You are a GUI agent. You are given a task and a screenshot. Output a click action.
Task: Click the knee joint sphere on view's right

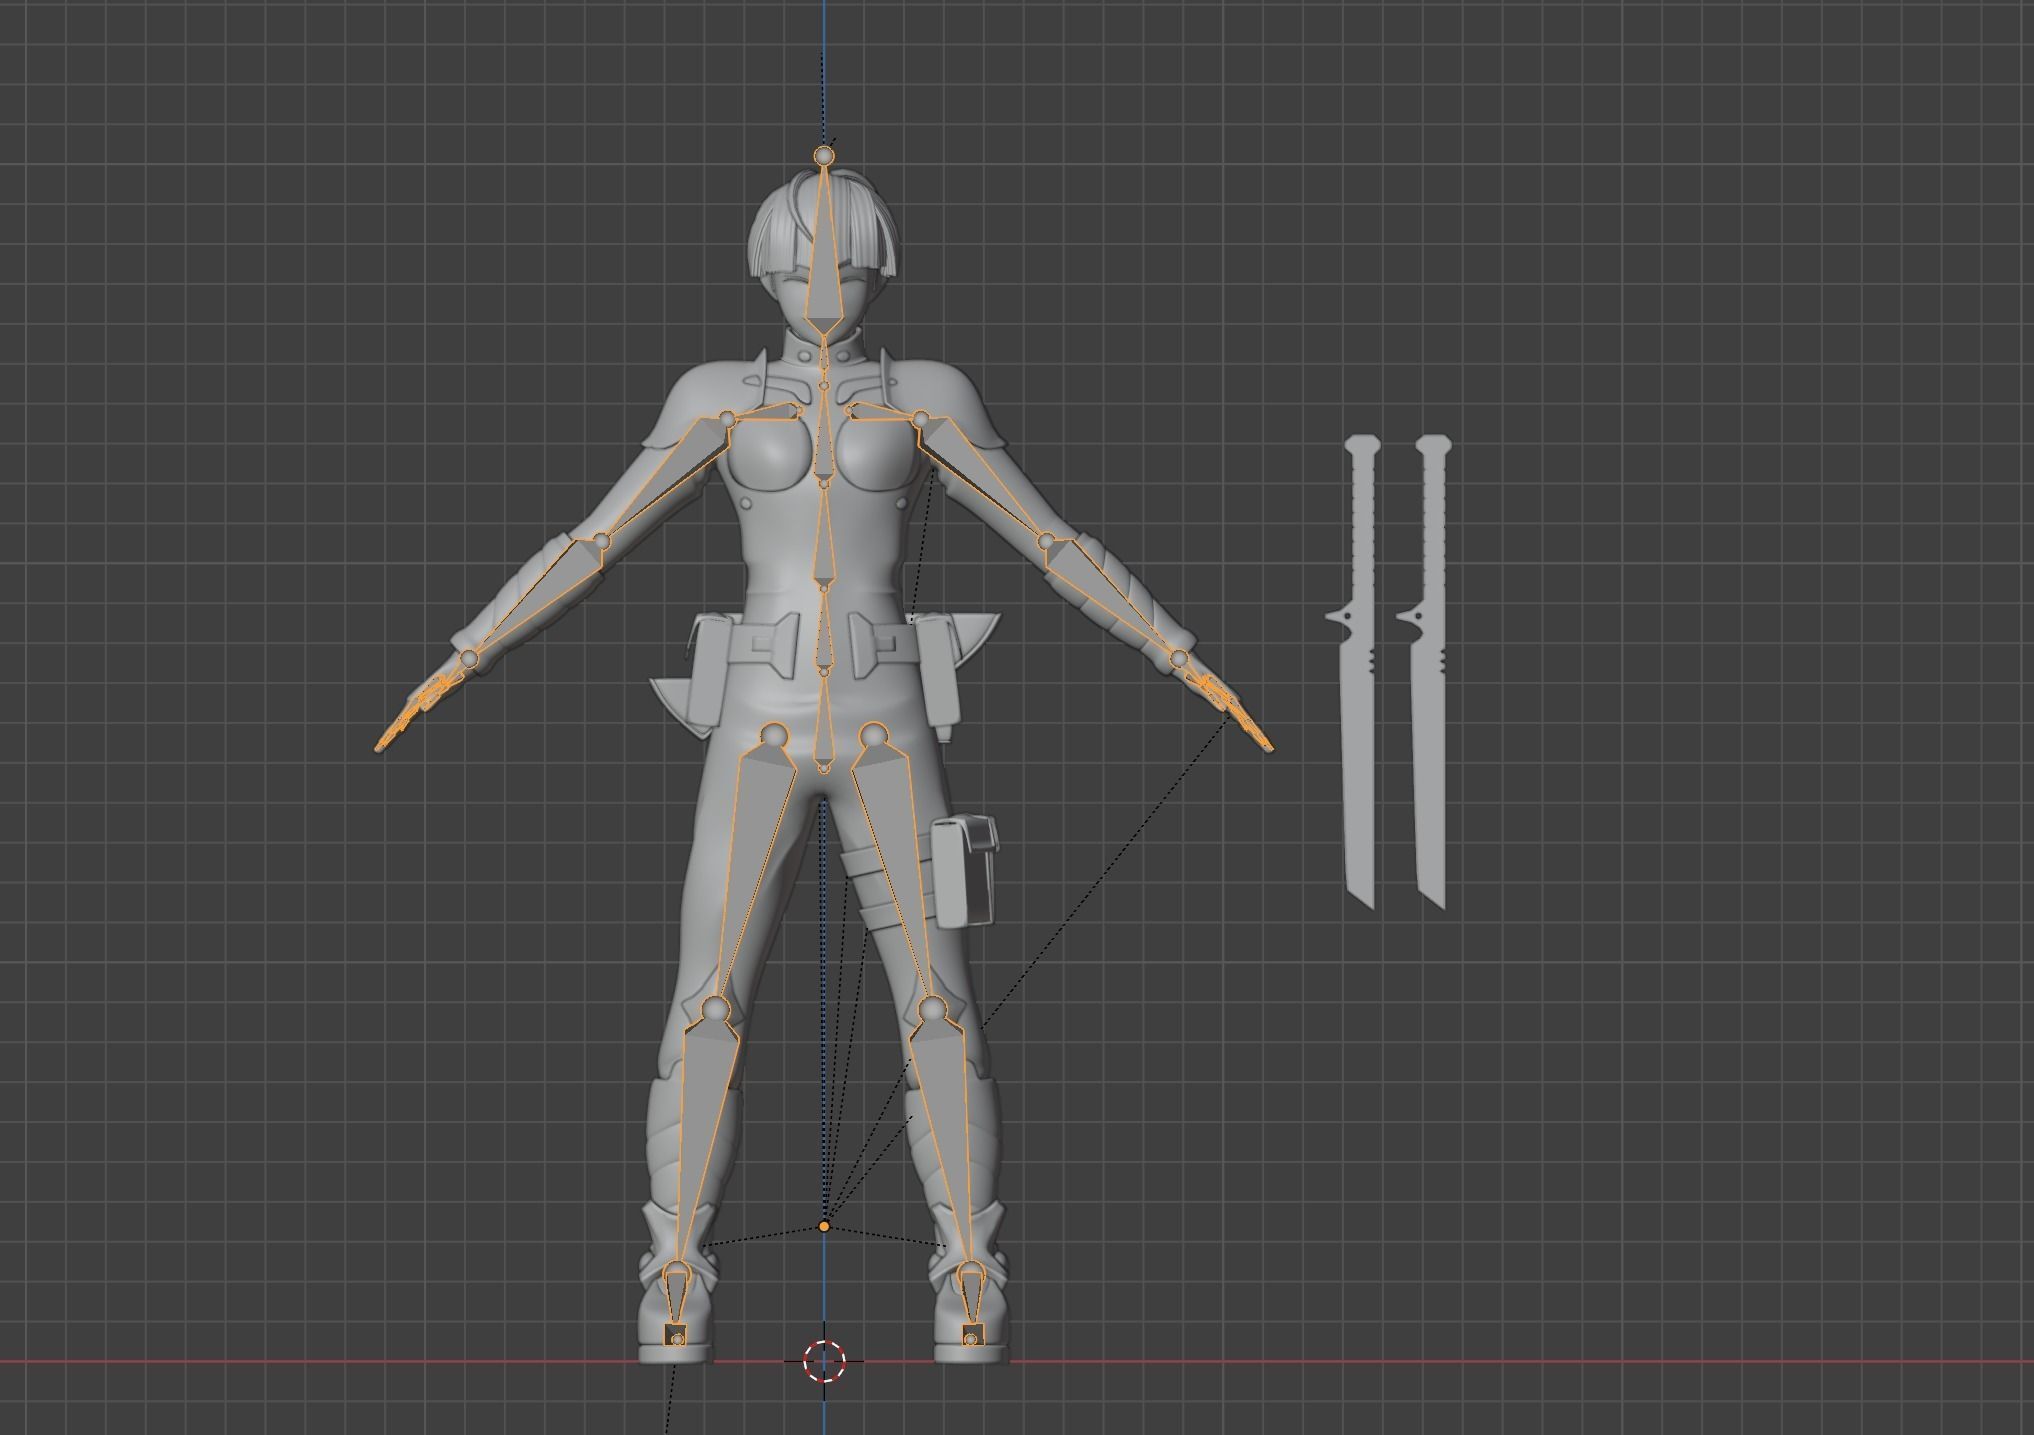click(932, 1009)
